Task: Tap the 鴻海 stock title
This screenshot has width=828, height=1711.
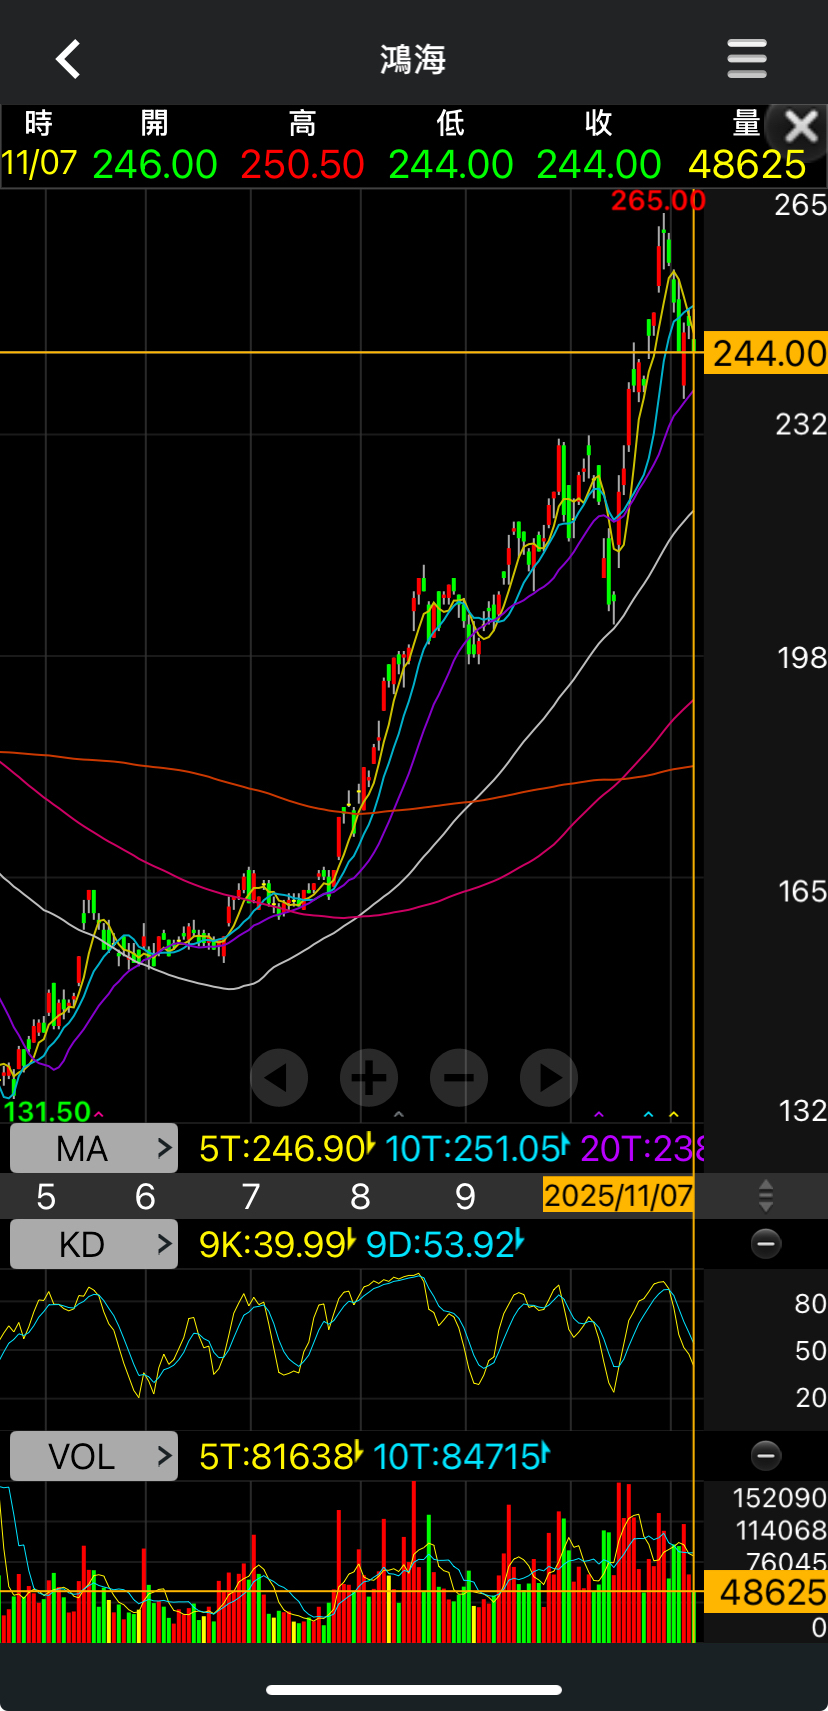Action: click(x=413, y=60)
